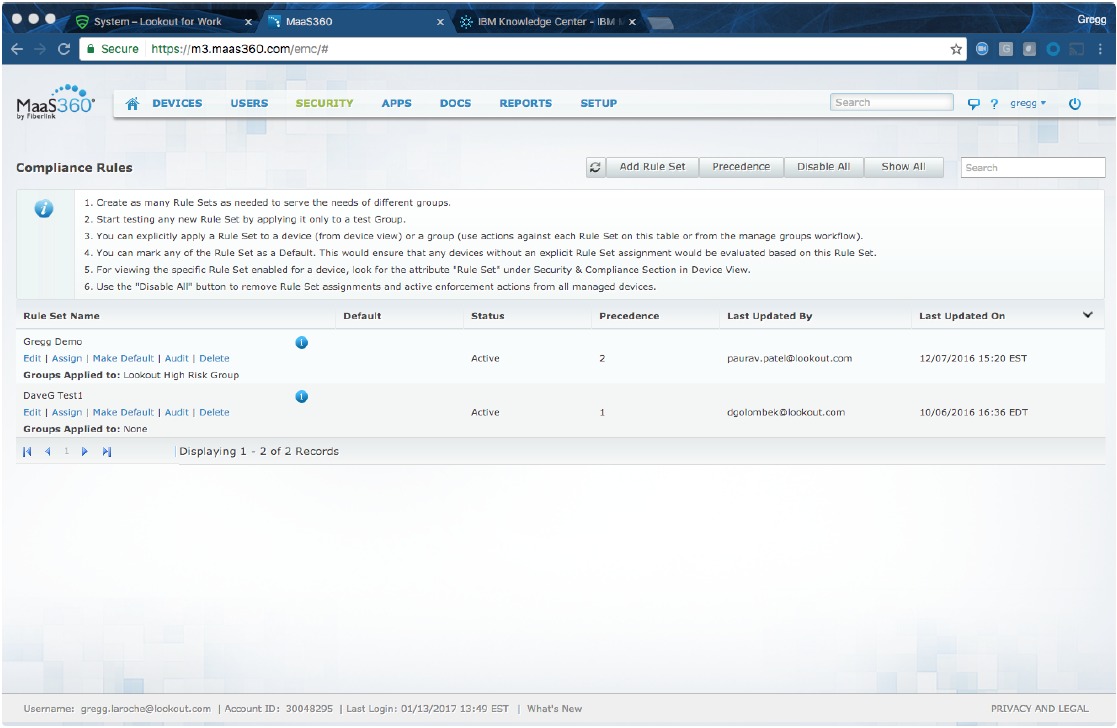Open info icon for DaveG Test1
The image size is (1117, 728).
pos(301,397)
